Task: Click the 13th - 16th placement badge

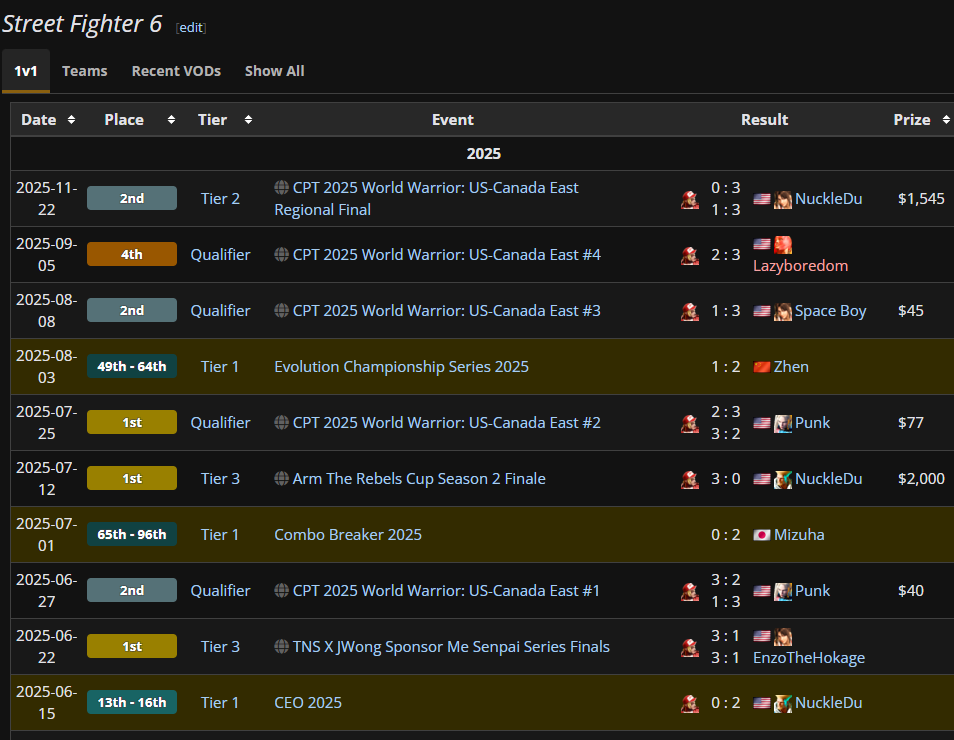Action: [132, 702]
